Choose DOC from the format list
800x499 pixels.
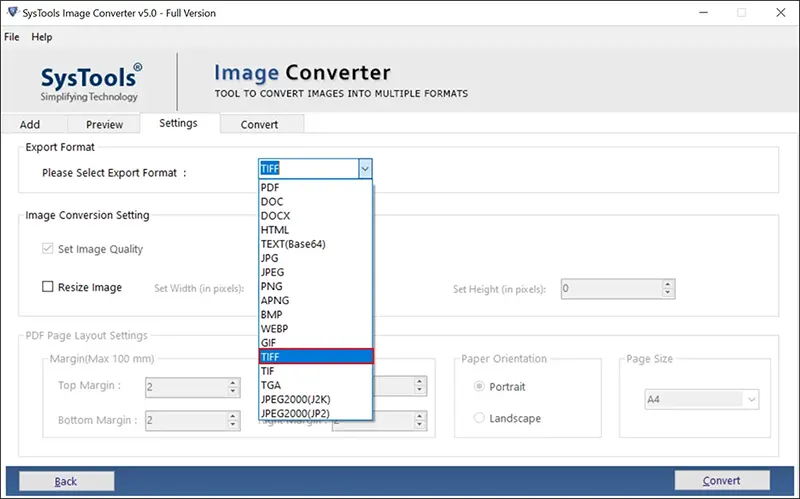(x=315, y=202)
